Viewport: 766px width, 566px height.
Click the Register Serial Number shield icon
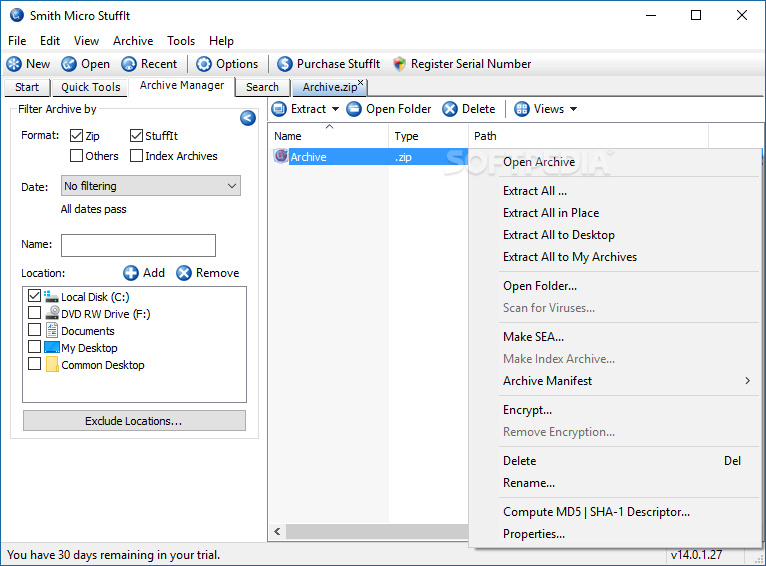pyautogui.click(x=400, y=64)
